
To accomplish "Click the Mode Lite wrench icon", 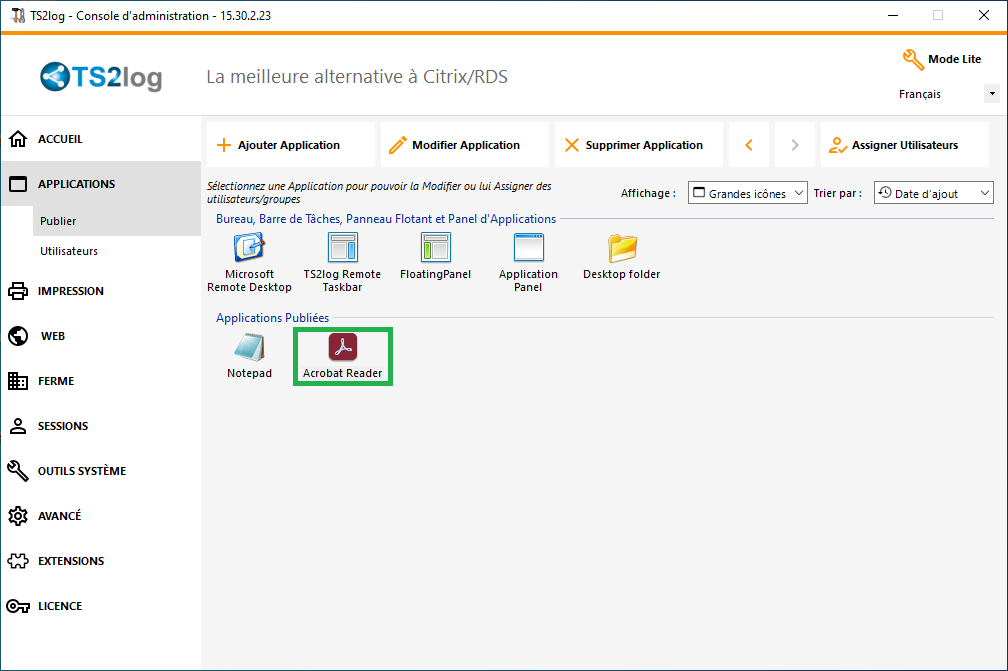I will [913, 60].
